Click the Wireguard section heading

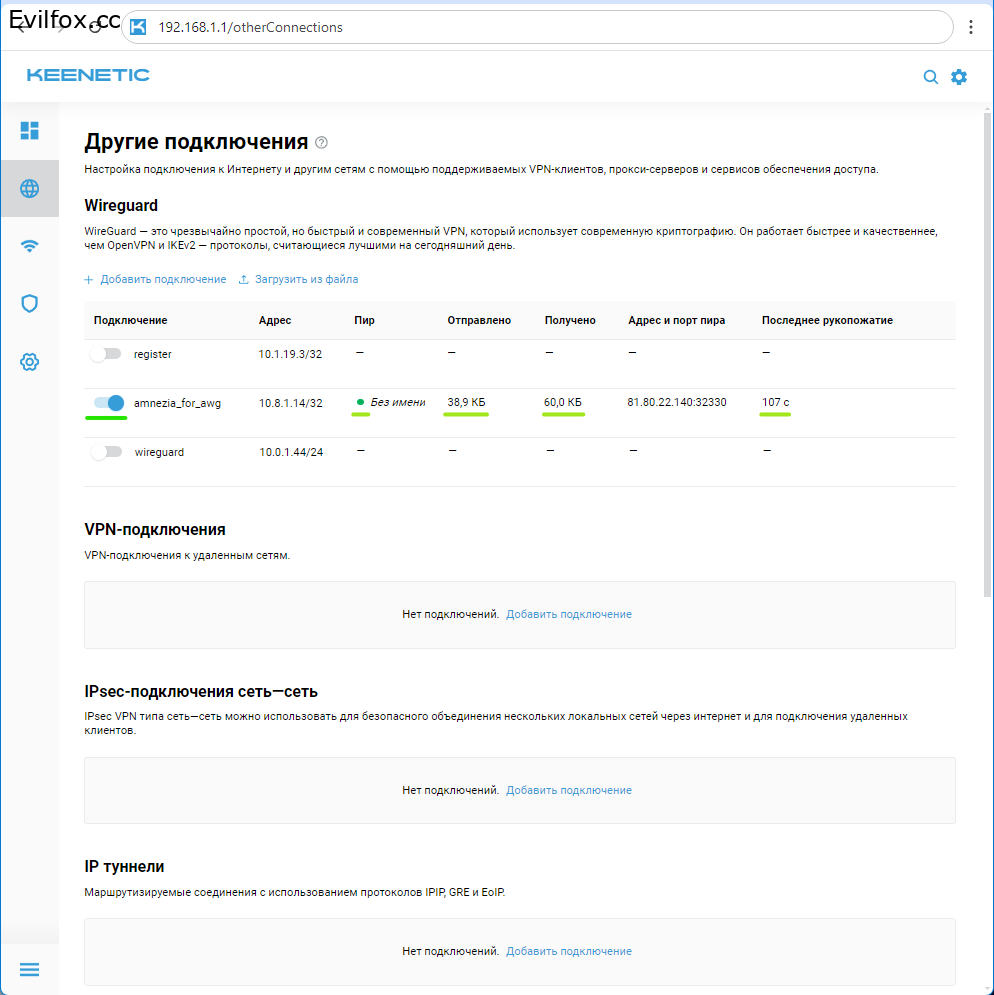coord(121,206)
